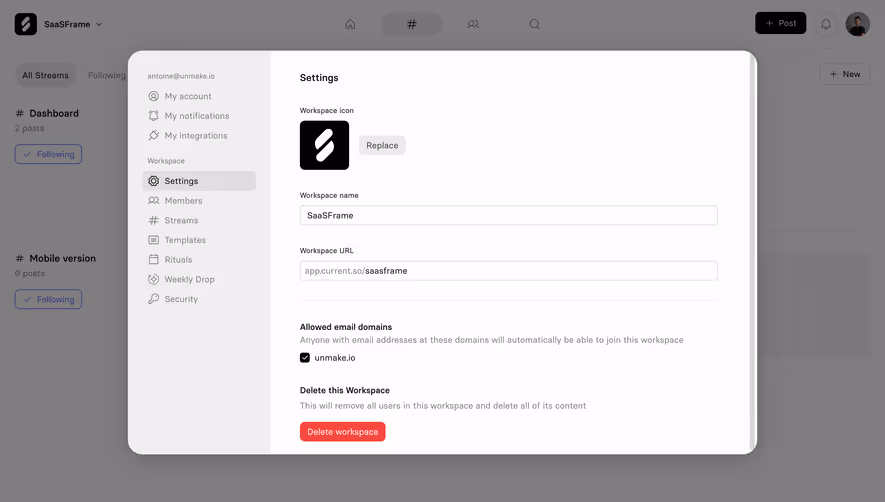
Task: Click the SaaSFrame logo icon in header
Action: (25, 24)
